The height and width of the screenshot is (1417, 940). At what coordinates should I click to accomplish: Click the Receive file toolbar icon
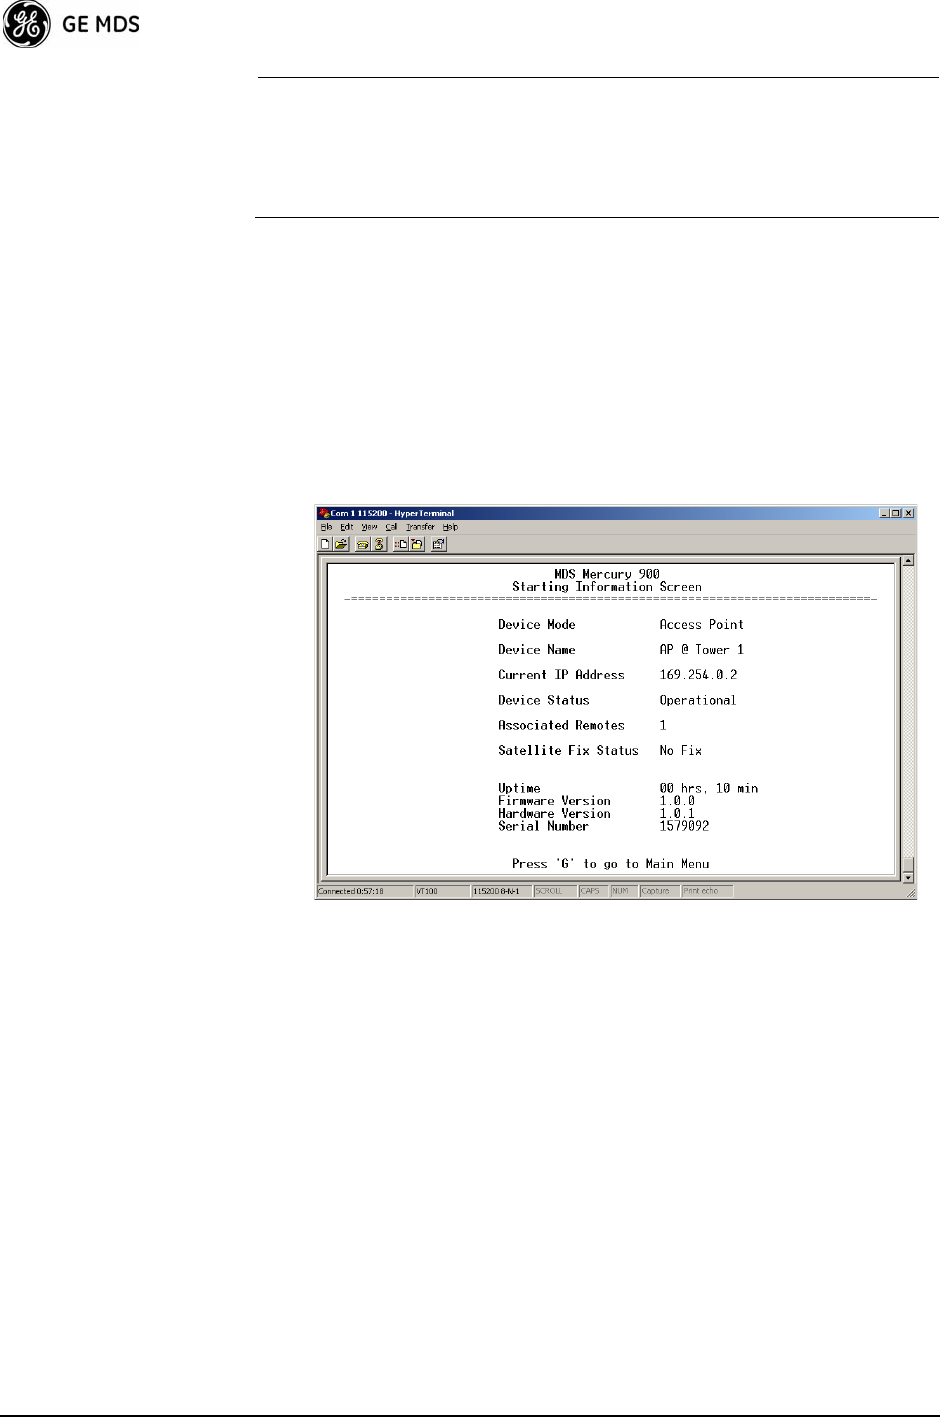417,544
